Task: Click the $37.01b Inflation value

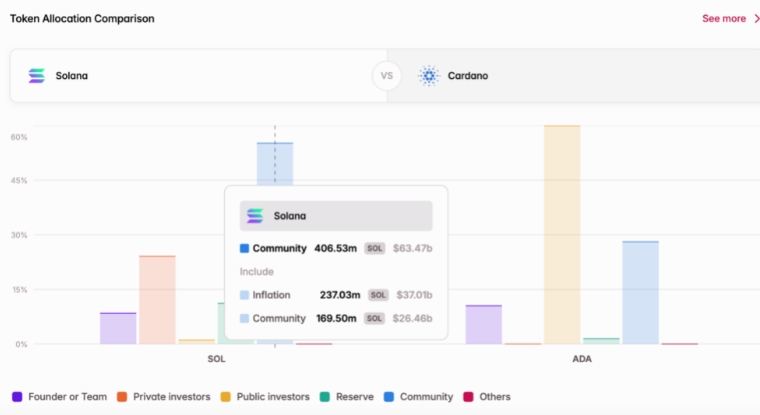Action: [414, 295]
